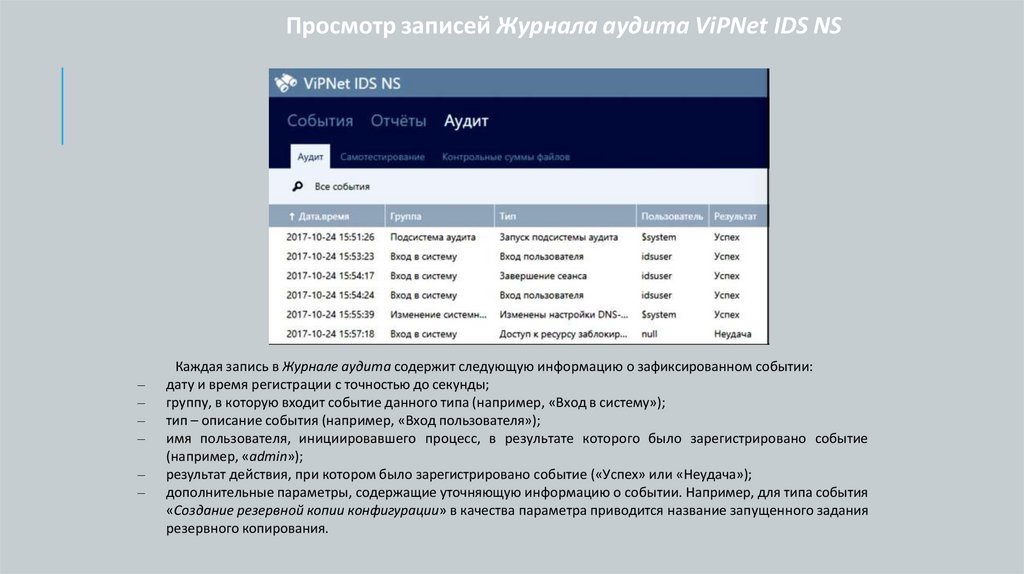The width and height of the screenshot is (1024, 574).
Task: Click $system user in the 15:51:26 row
Action: [x=658, y=237]
